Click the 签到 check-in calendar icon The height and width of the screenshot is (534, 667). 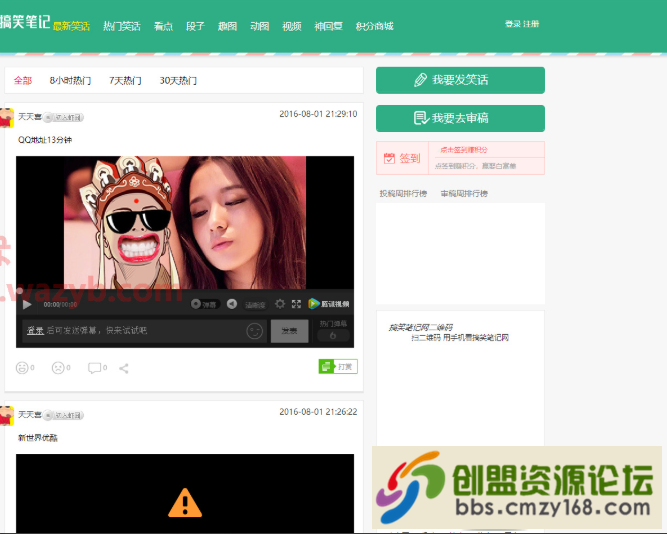389,158
